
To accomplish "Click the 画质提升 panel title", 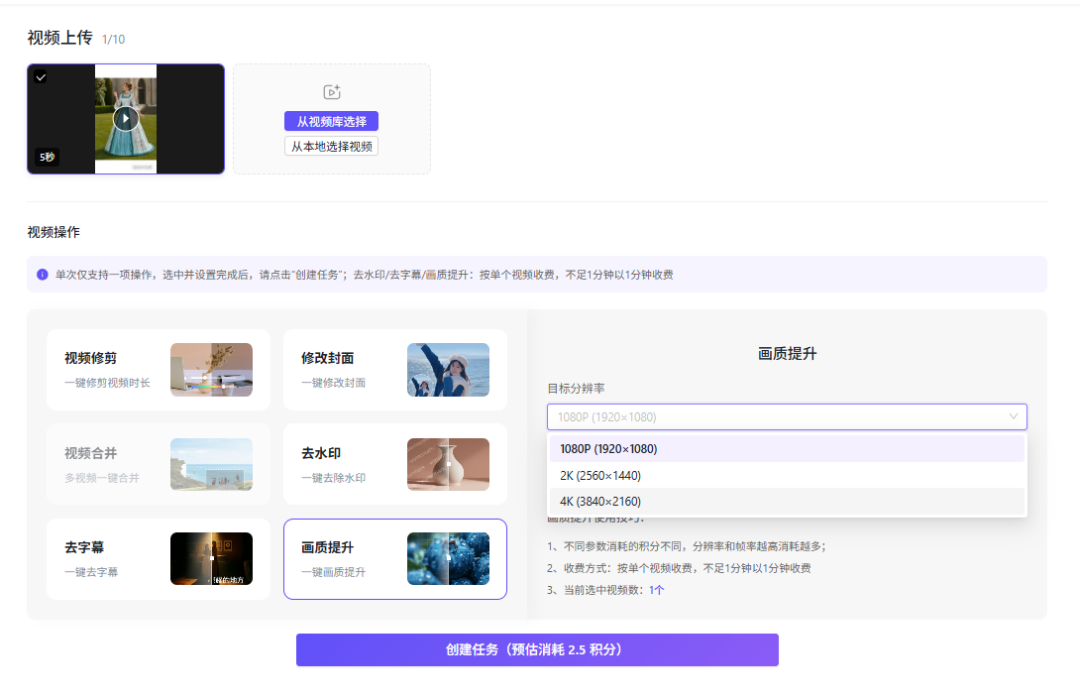I will (787, 353).
